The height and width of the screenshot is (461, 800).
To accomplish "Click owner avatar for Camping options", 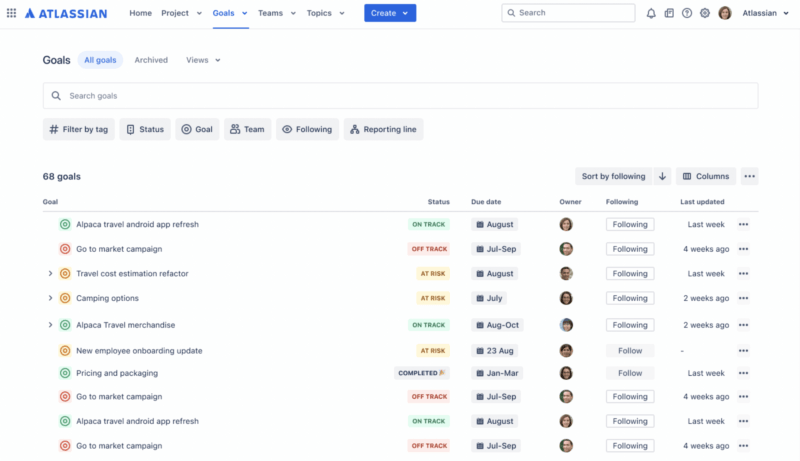I will pyautogui.click(x=566, y=298).
